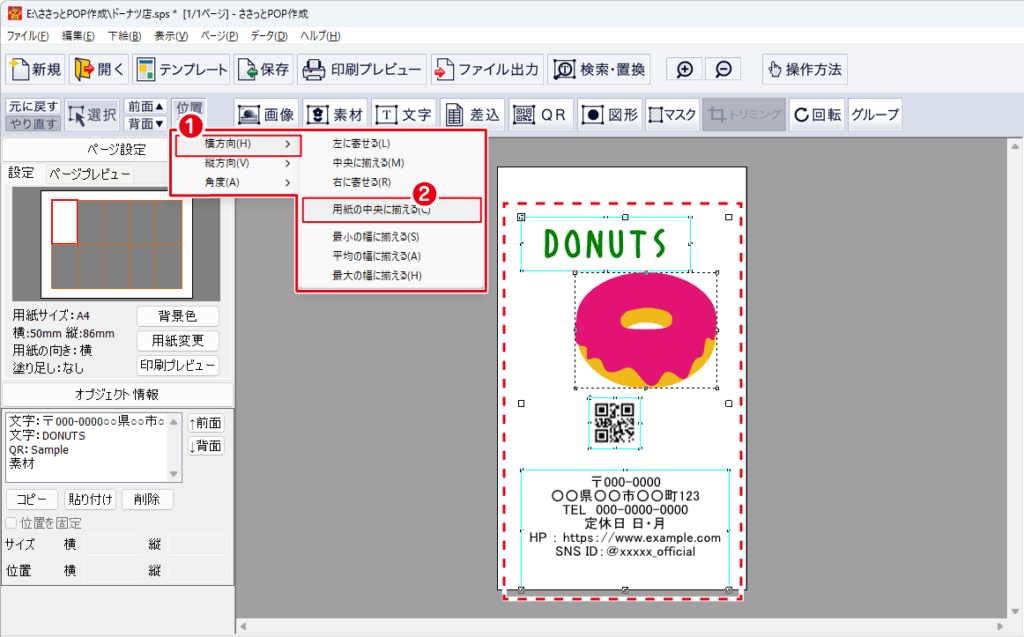1024x637 pixels.
Task: Open the ファイル(F) menu
Action: [28, 36]
